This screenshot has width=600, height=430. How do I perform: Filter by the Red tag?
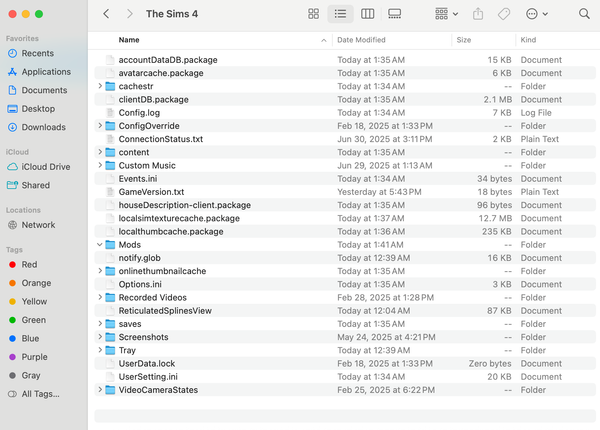pyautogui.click(x=29, y=264)
